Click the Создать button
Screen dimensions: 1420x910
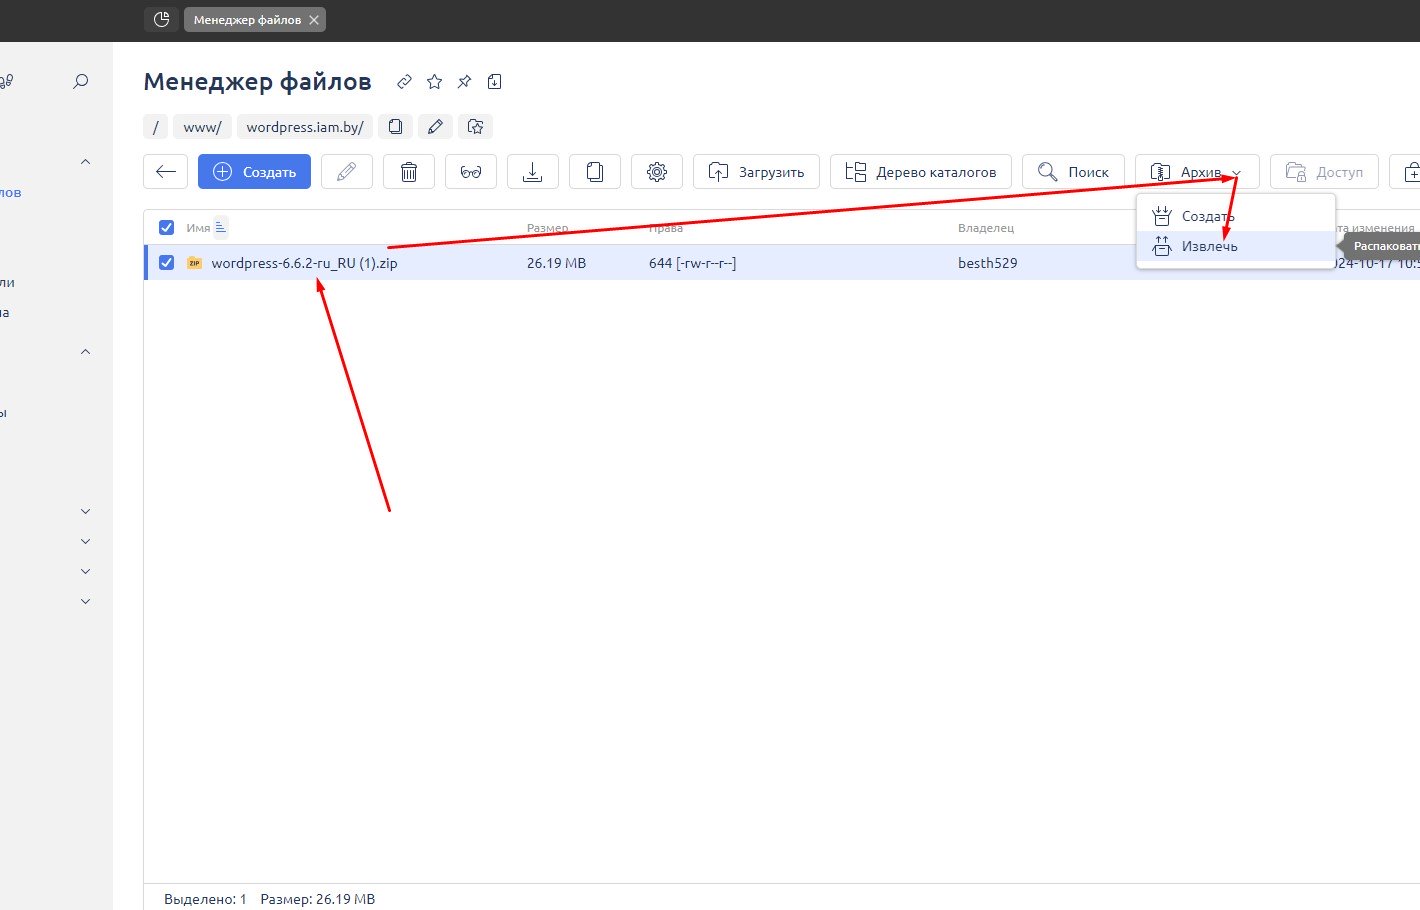point(254,172)
